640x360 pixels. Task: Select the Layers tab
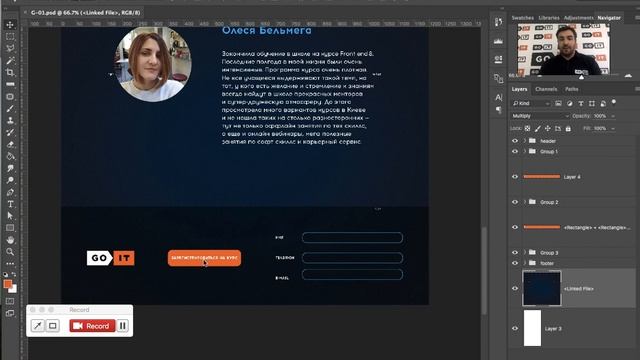pyautogui.click(x=519, y=89)
